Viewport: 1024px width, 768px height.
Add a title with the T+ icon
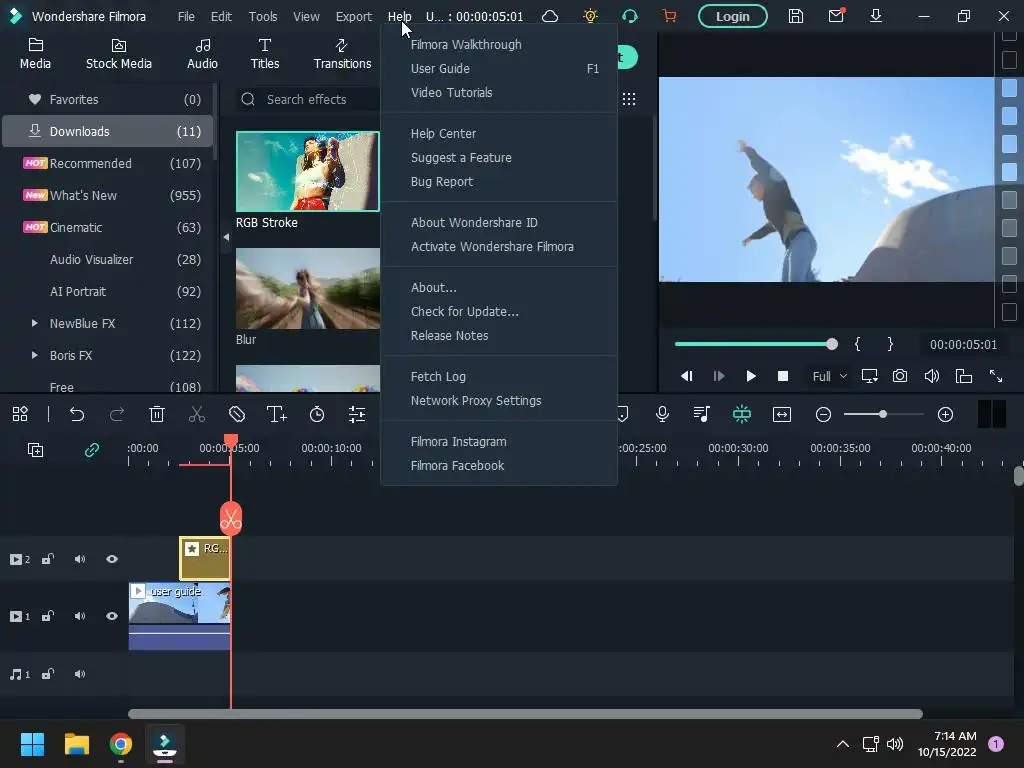point(277,414)
